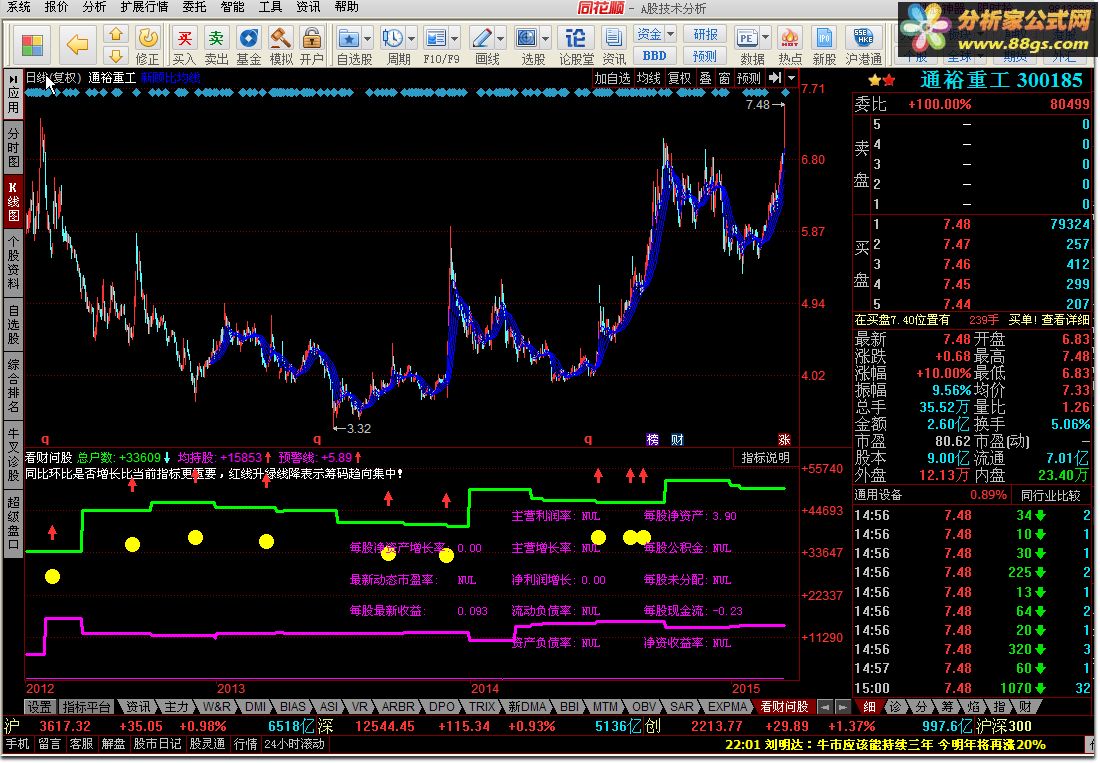Select the MACD-style W&R indicator tab
The width and height of the screenshot is (1100, 763).
tap(217, 707)
